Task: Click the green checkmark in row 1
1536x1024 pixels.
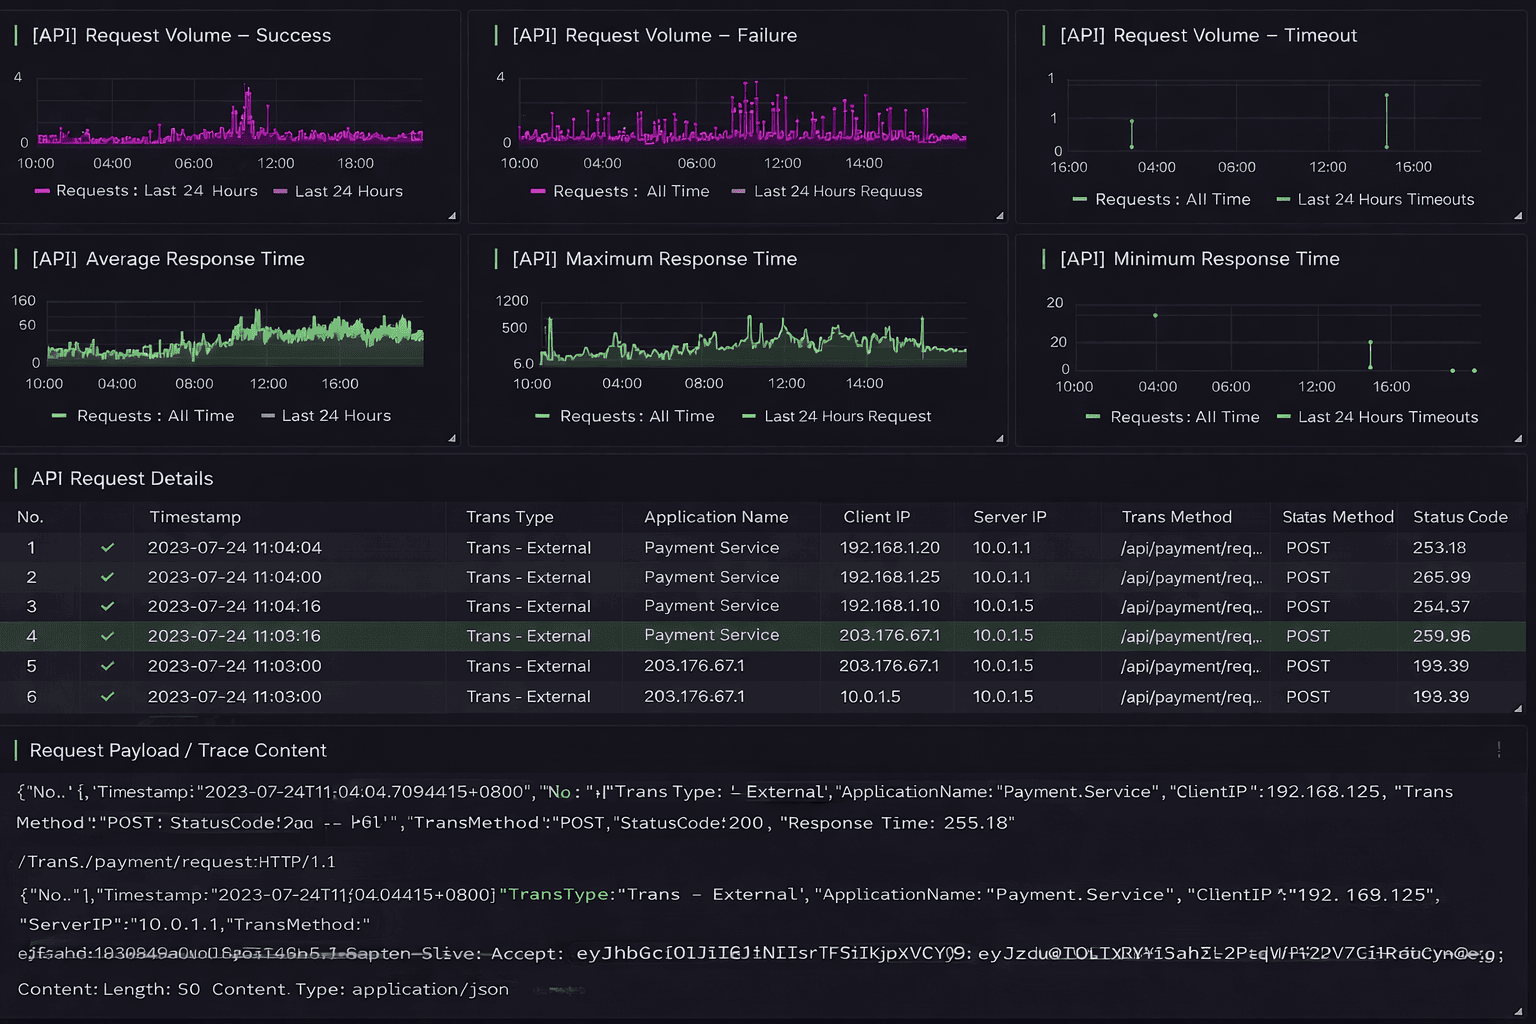Action: (x=107, y=548)
